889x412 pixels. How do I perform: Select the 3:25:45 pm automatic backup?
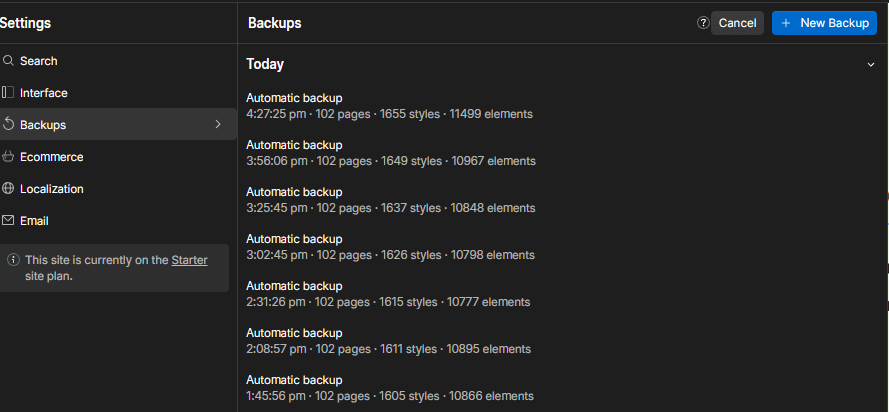click(391, 200)
